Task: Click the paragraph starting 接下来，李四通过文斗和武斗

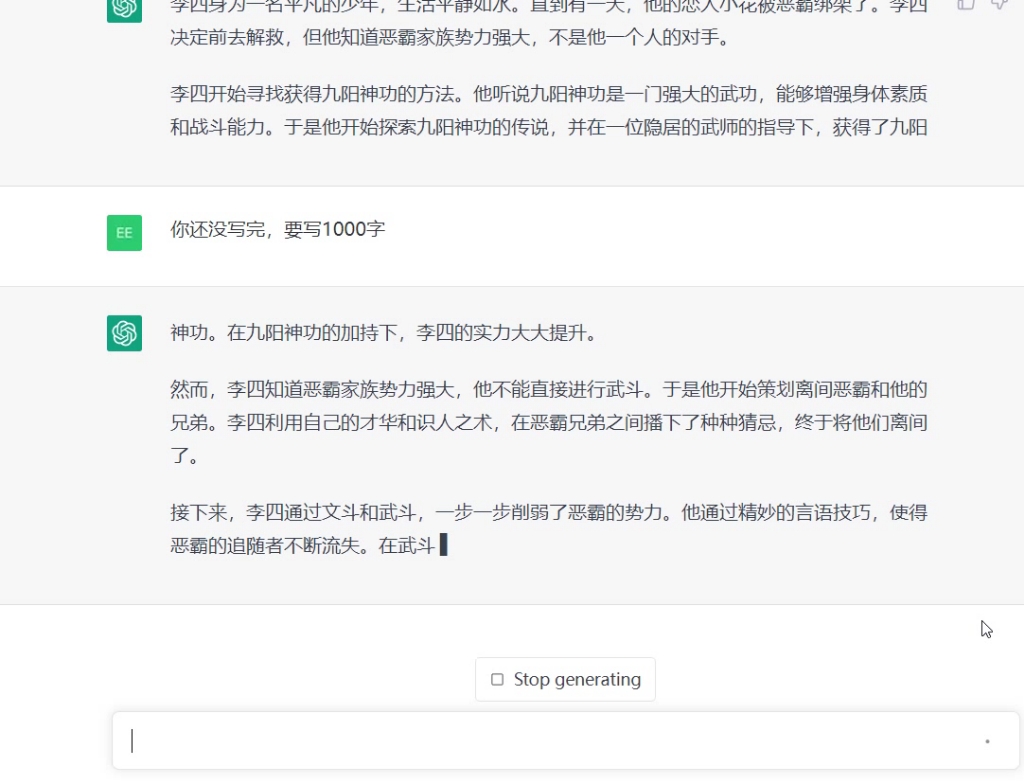Action: coord(548,529)
